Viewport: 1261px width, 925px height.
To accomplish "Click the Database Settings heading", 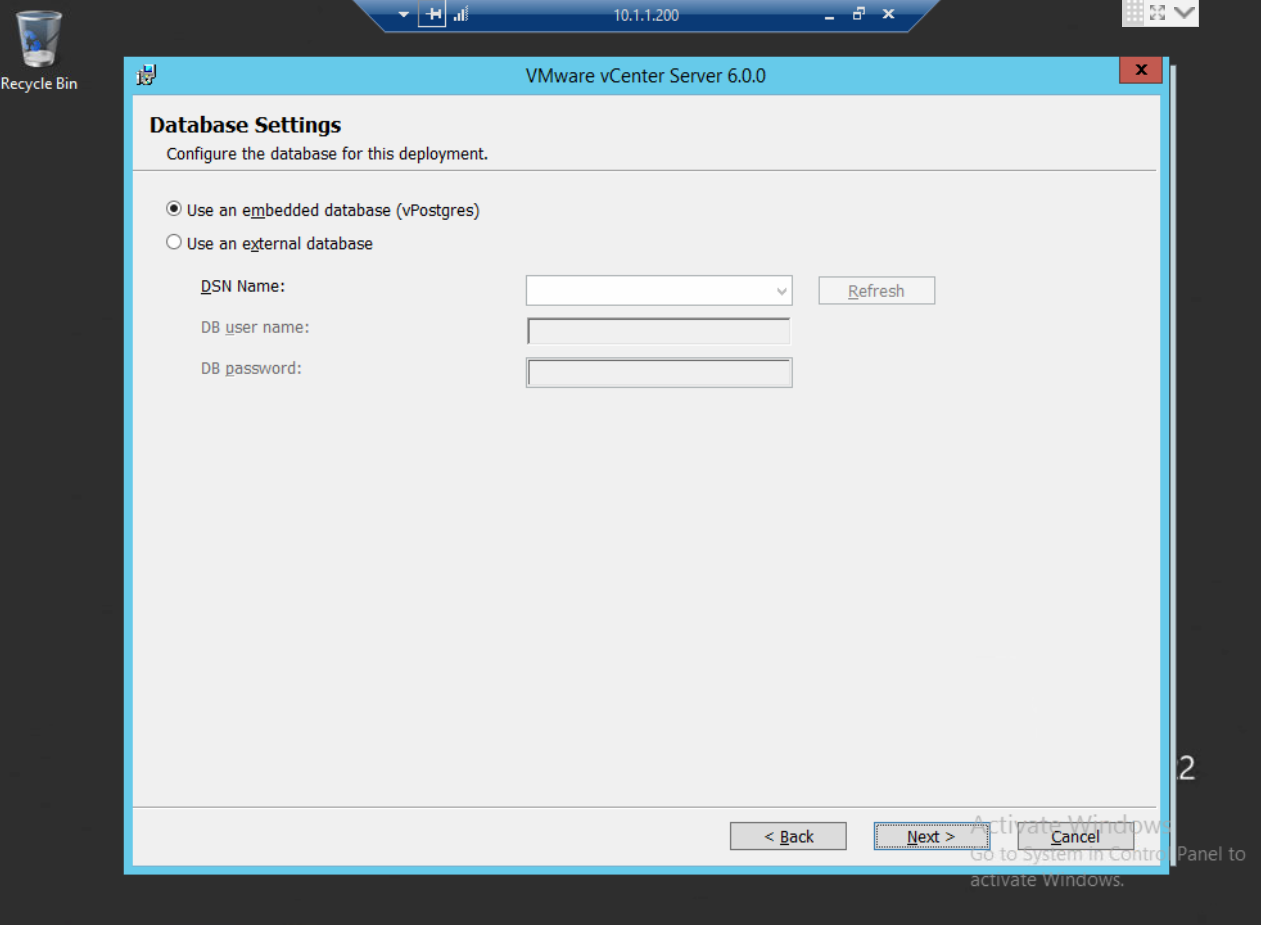I will [245, 125].
